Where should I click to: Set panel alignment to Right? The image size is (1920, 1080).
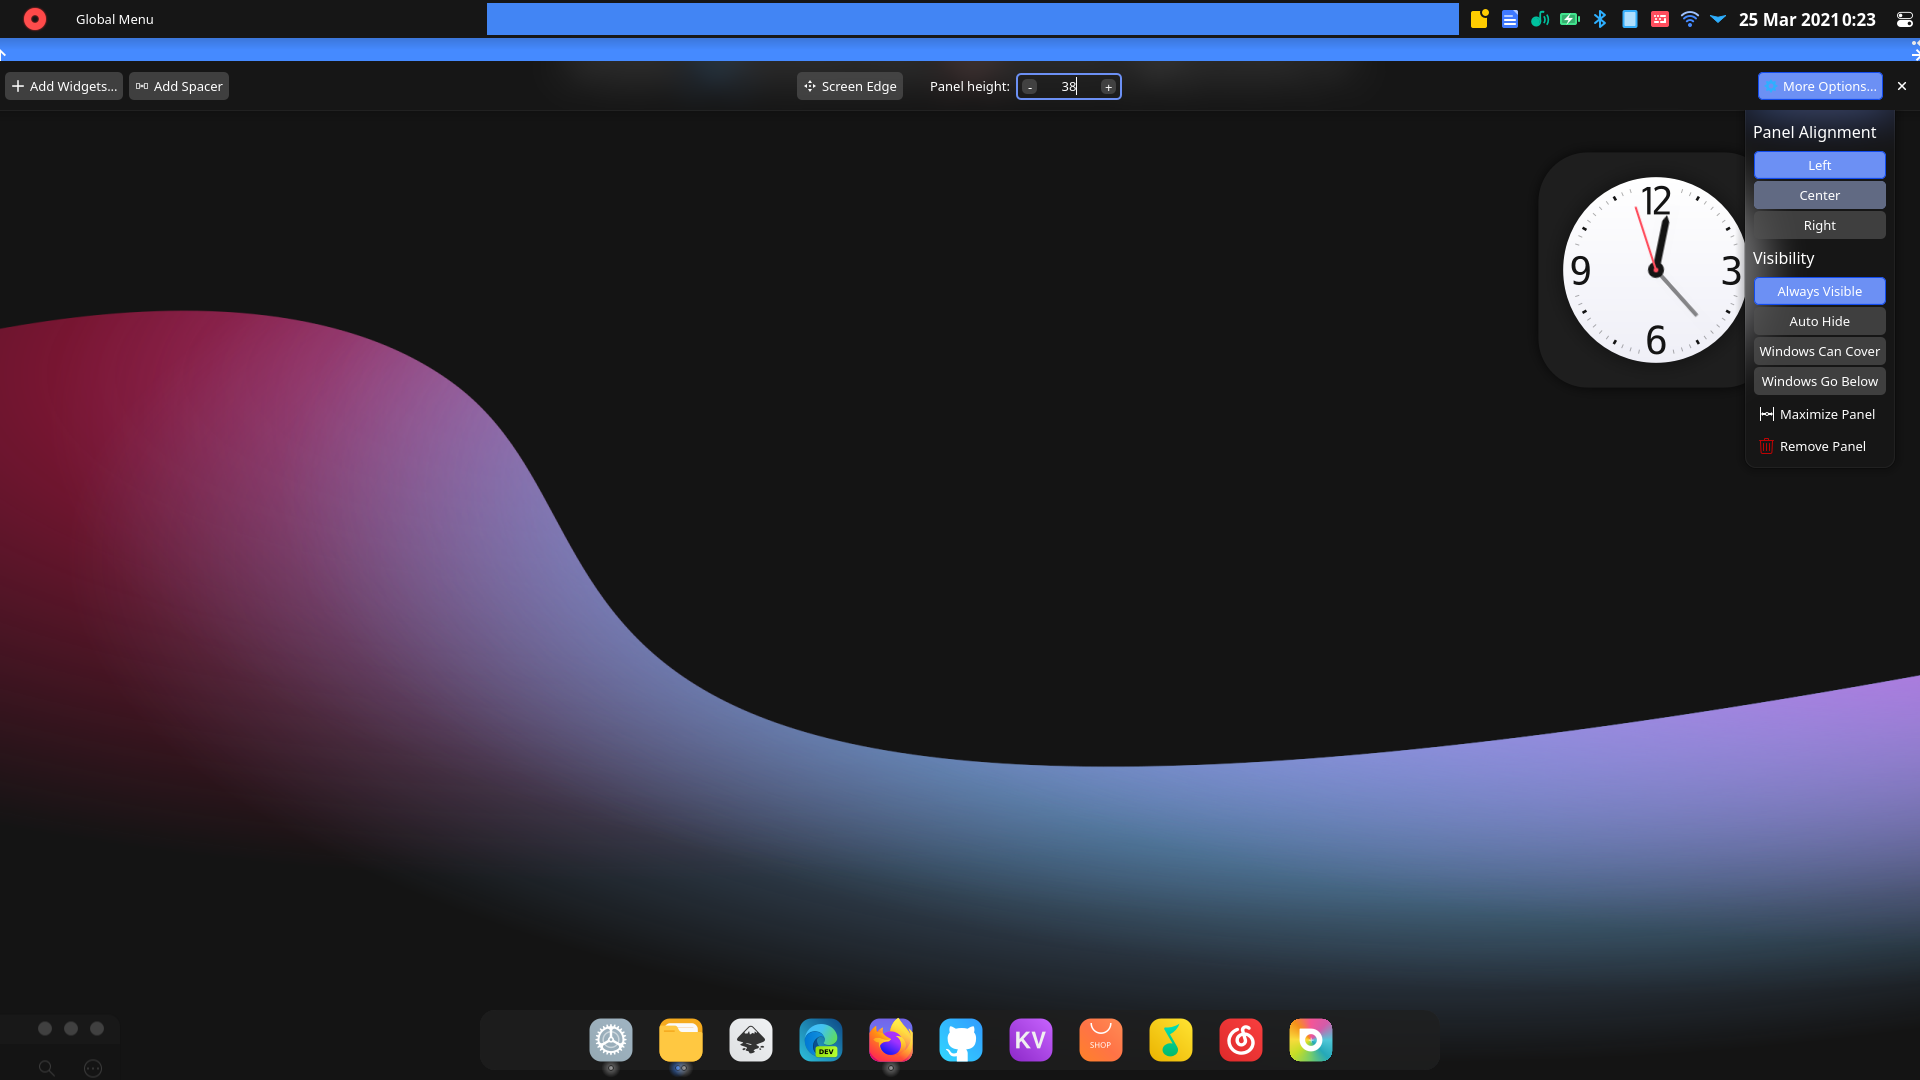[x=1819, y=225]
